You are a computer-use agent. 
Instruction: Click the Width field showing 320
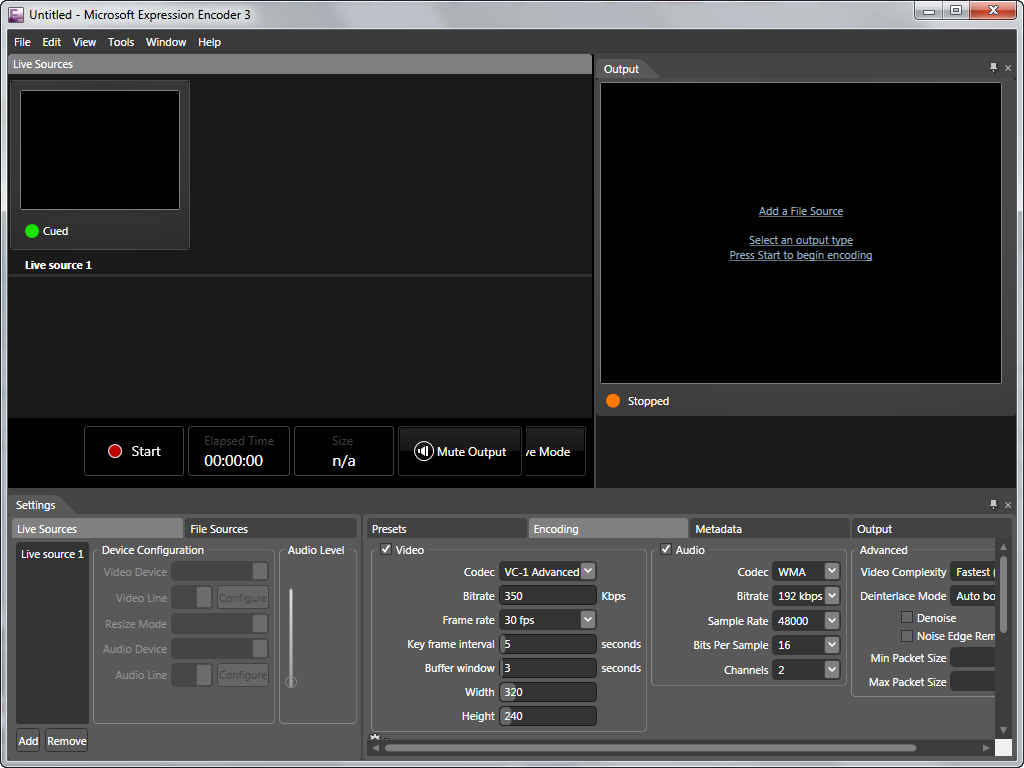click(x=547, y=692)
